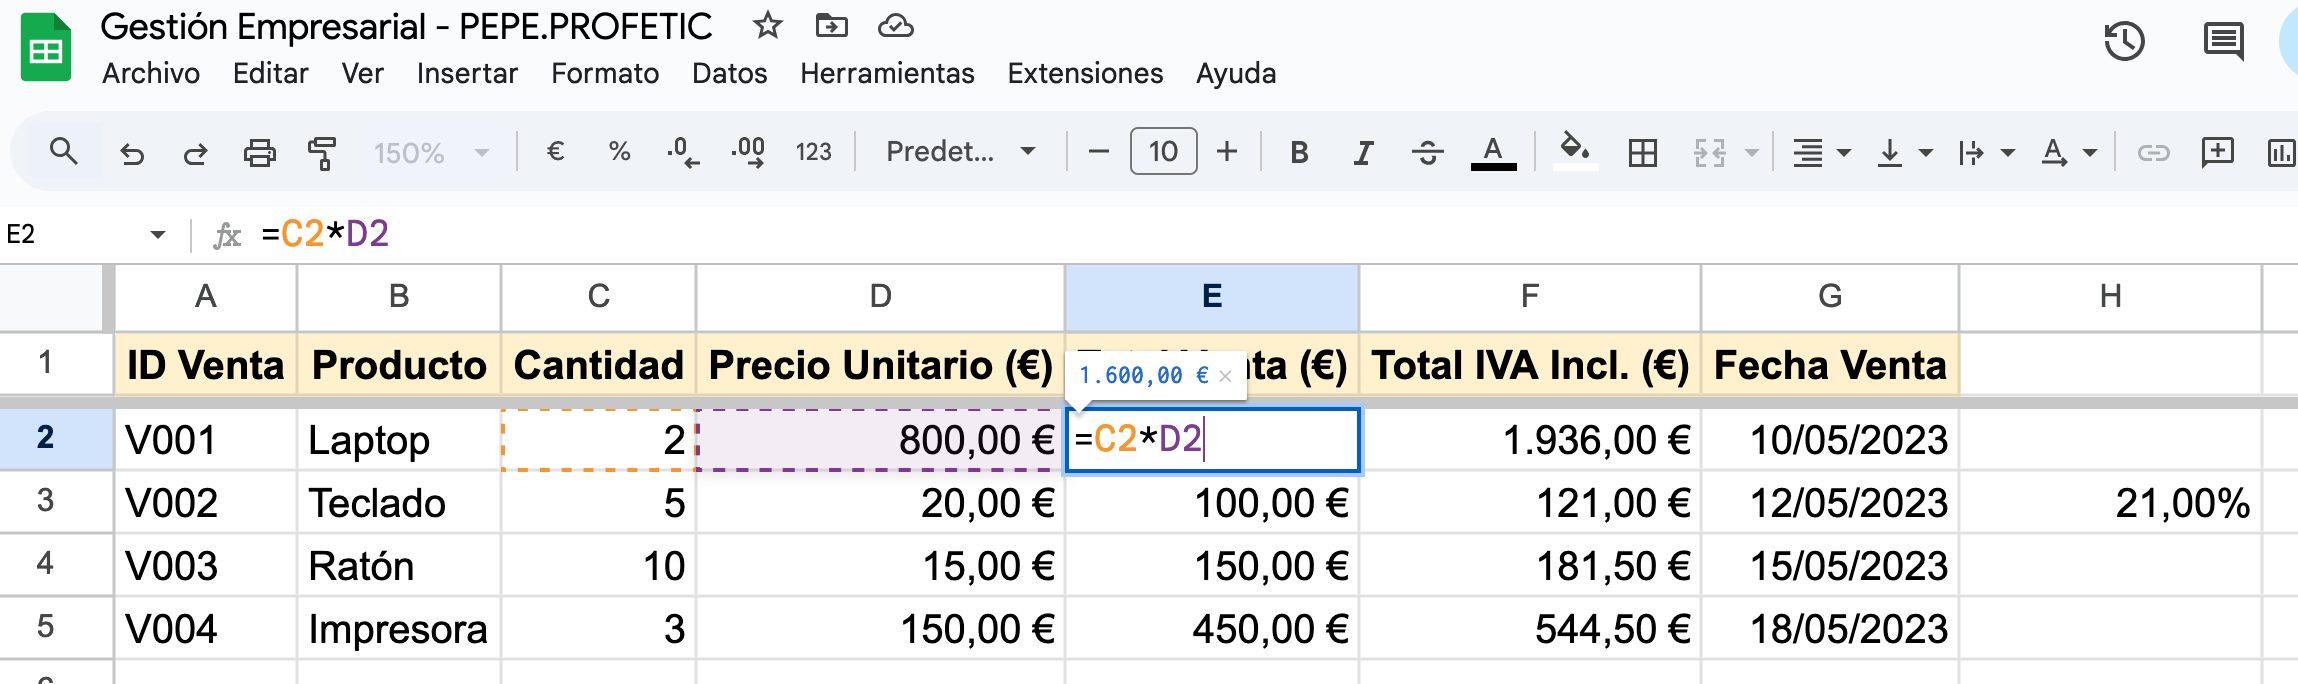Open the comments panel icon

point(2223,42)
